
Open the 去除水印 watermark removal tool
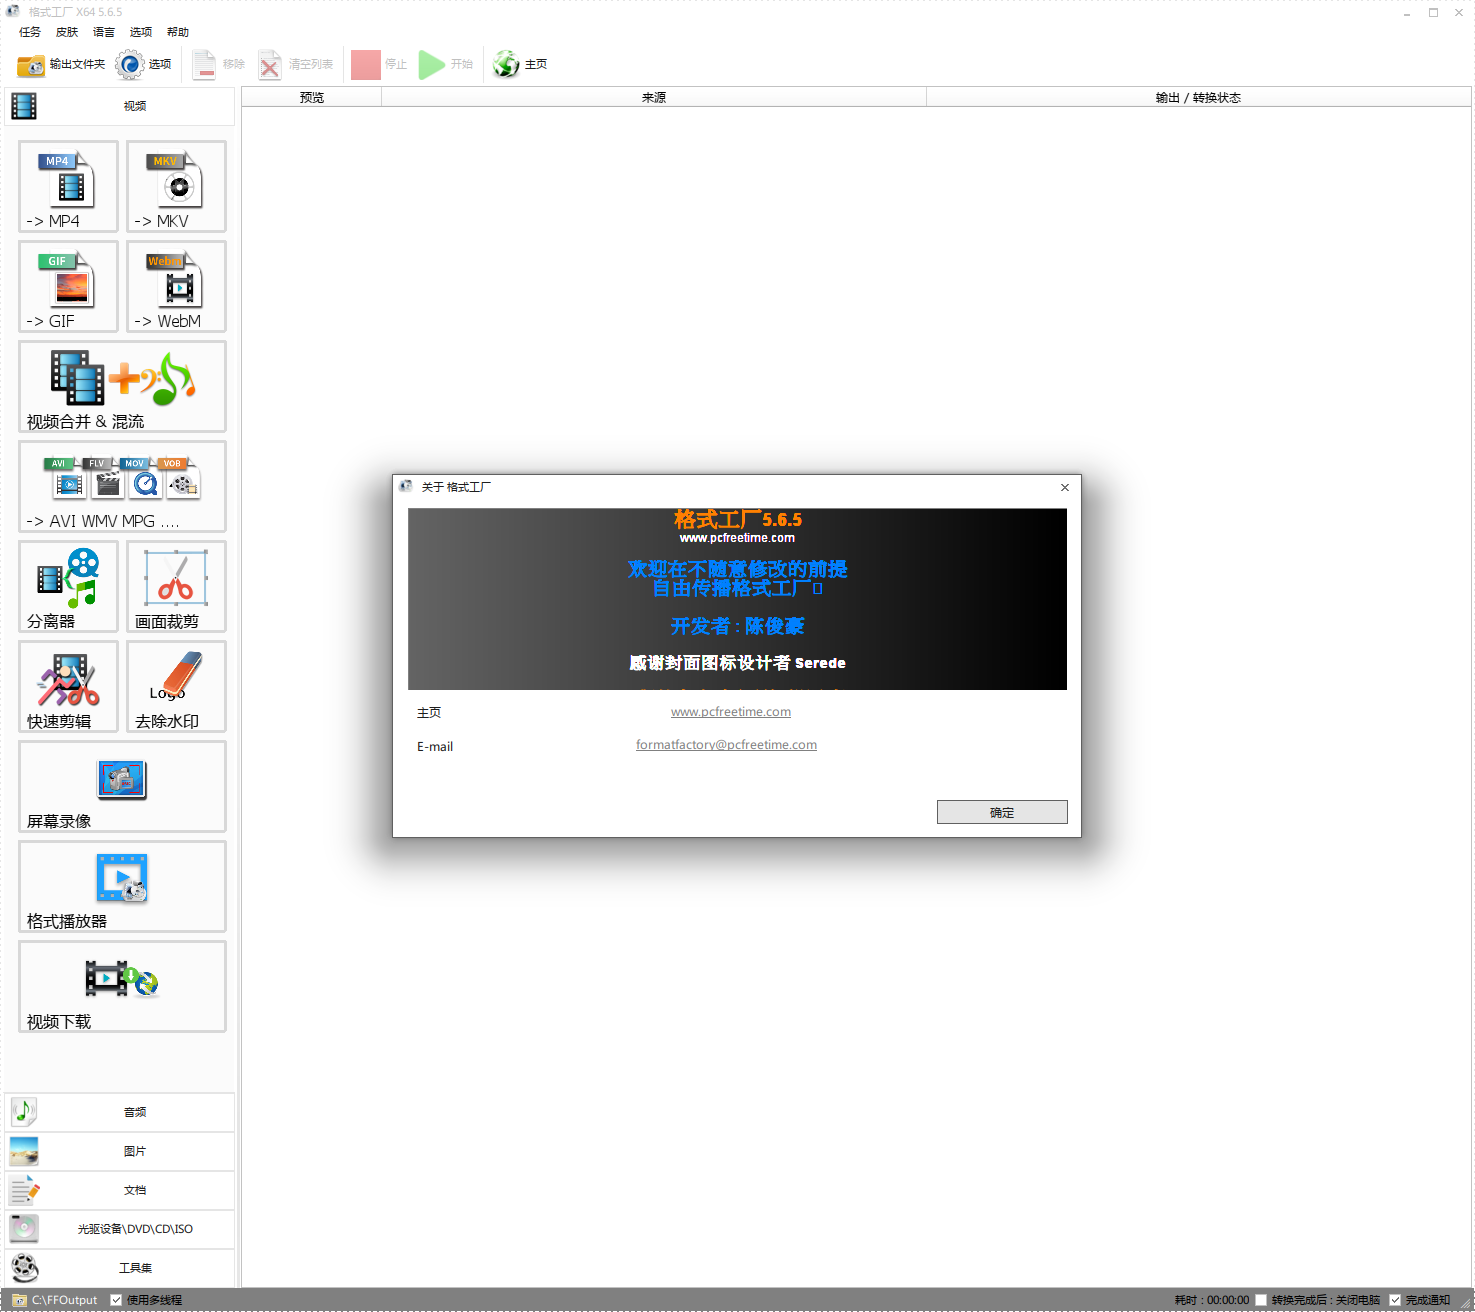pos(176,687)
